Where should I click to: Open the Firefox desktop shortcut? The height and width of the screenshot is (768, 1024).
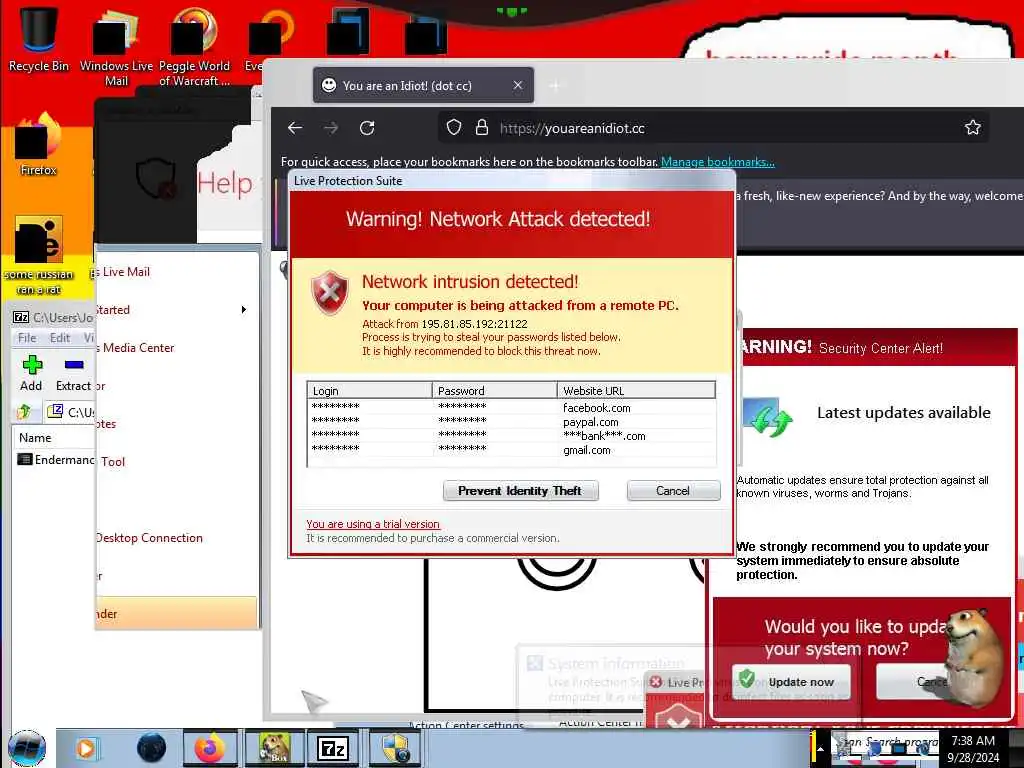(38, 145)
